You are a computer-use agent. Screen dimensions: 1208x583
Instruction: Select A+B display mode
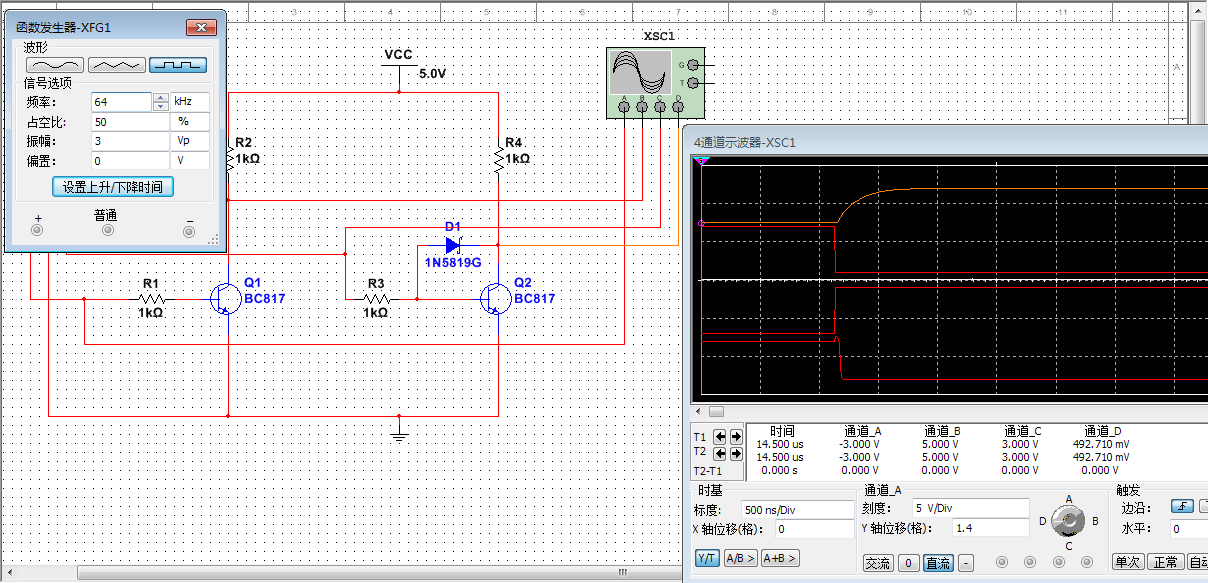pyautogui.click(x=780, y=558)
